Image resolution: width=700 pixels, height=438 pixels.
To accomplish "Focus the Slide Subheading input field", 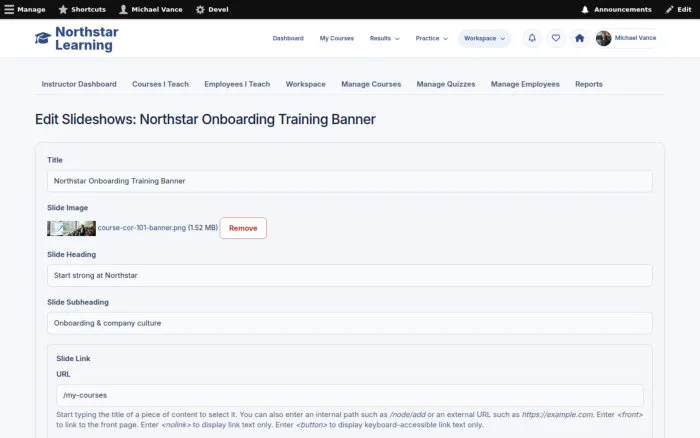I will (x=350, y=323).
